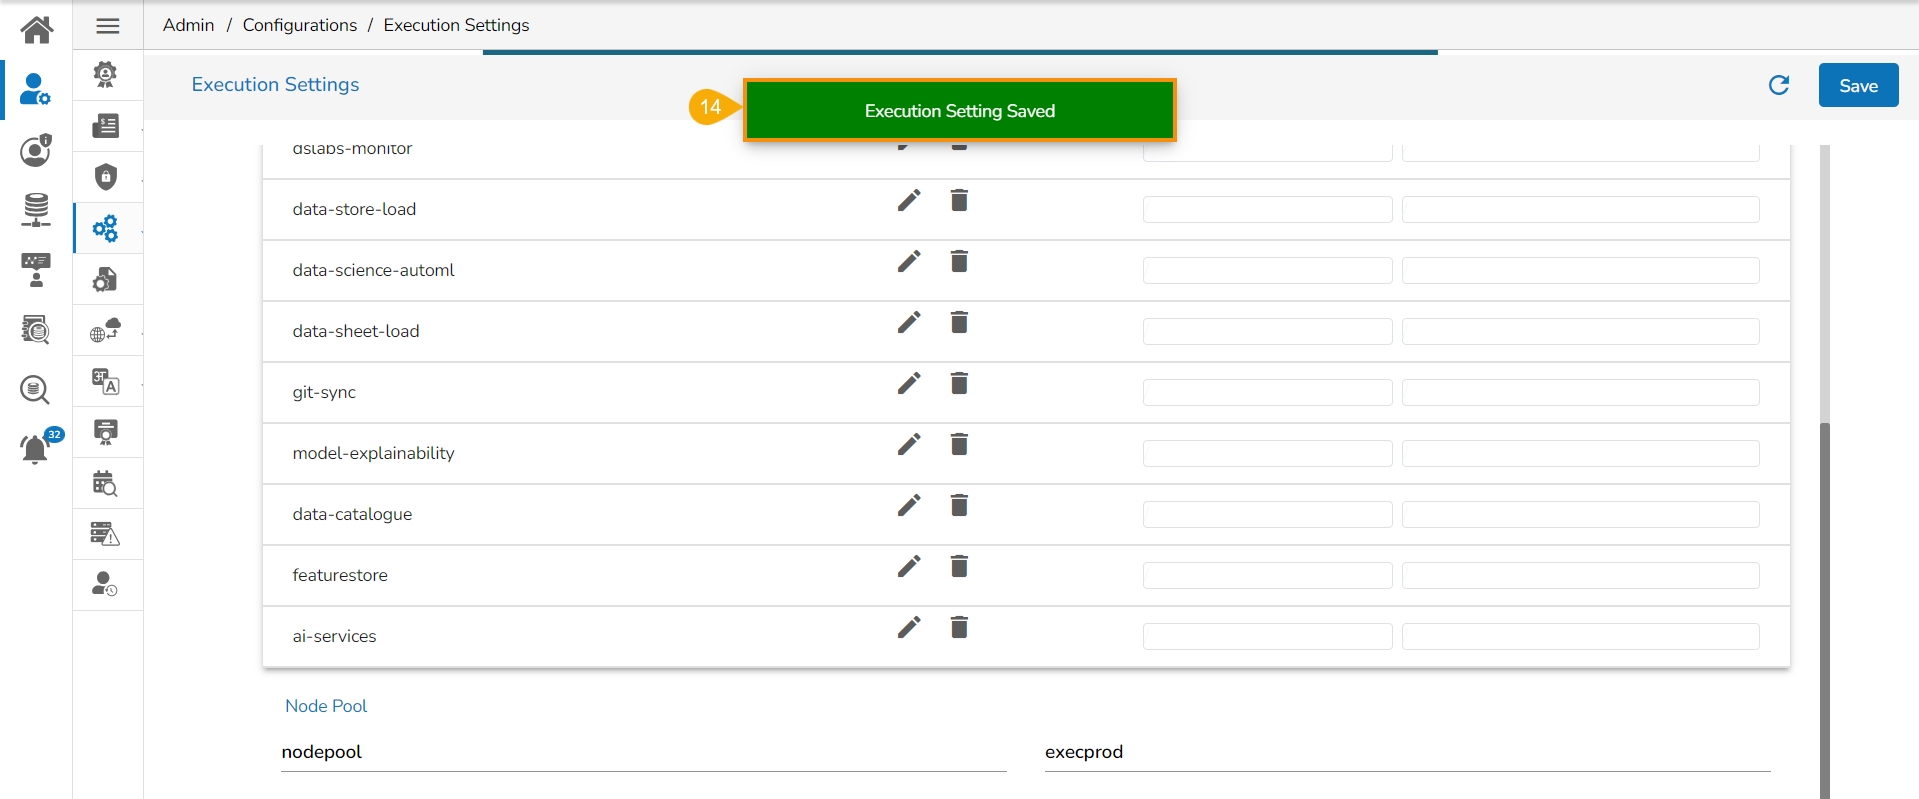This screenshot has height=799, width=1919.
Task: Click the page vertical scrollbar thumb
Action: (1825, 610)
